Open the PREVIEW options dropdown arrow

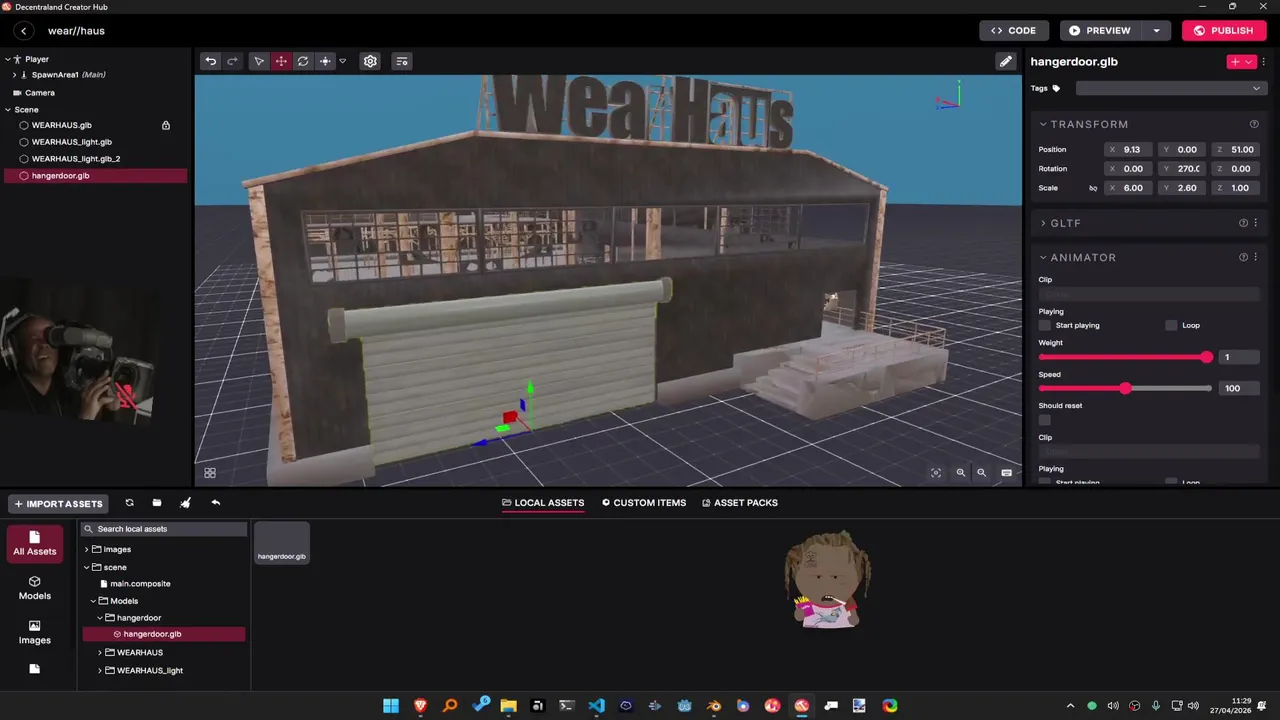click(x=1156, y=30)
